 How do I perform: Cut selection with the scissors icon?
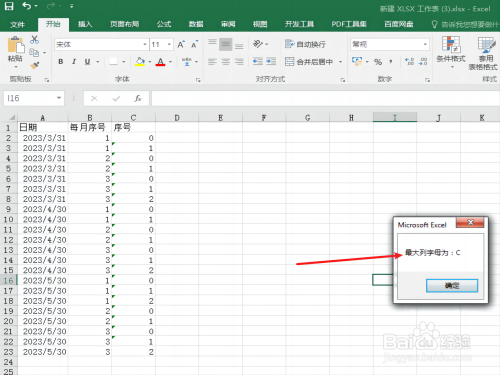[x=34, y=40]
